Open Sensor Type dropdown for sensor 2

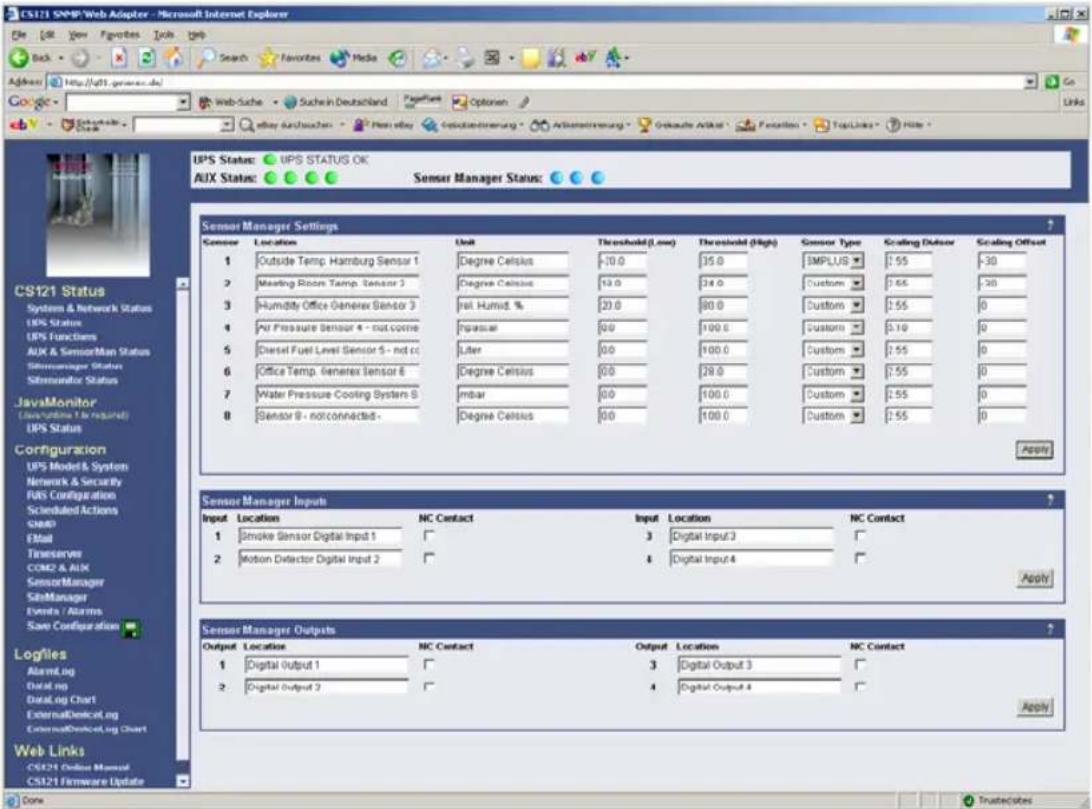[x=857, y=283]
